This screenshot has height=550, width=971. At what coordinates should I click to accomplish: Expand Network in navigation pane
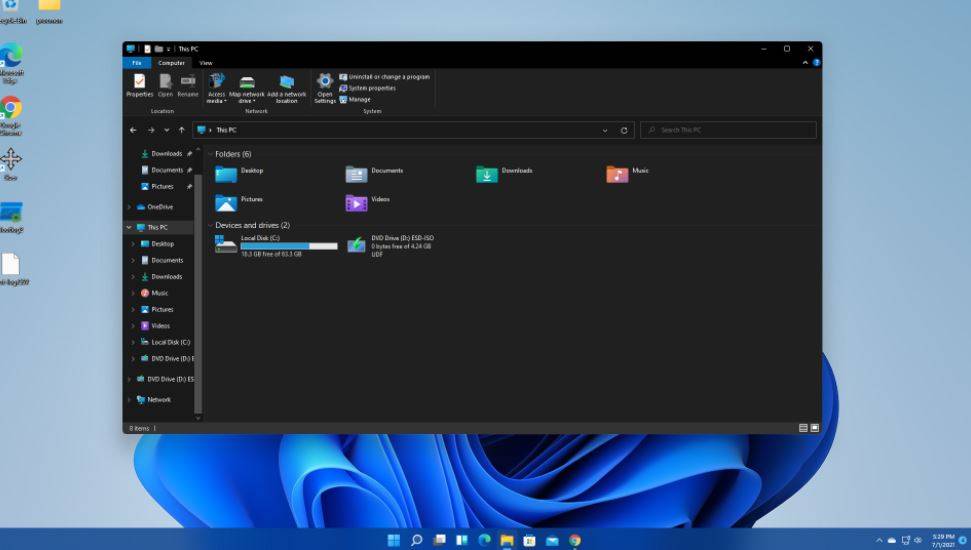click(129, 399)
